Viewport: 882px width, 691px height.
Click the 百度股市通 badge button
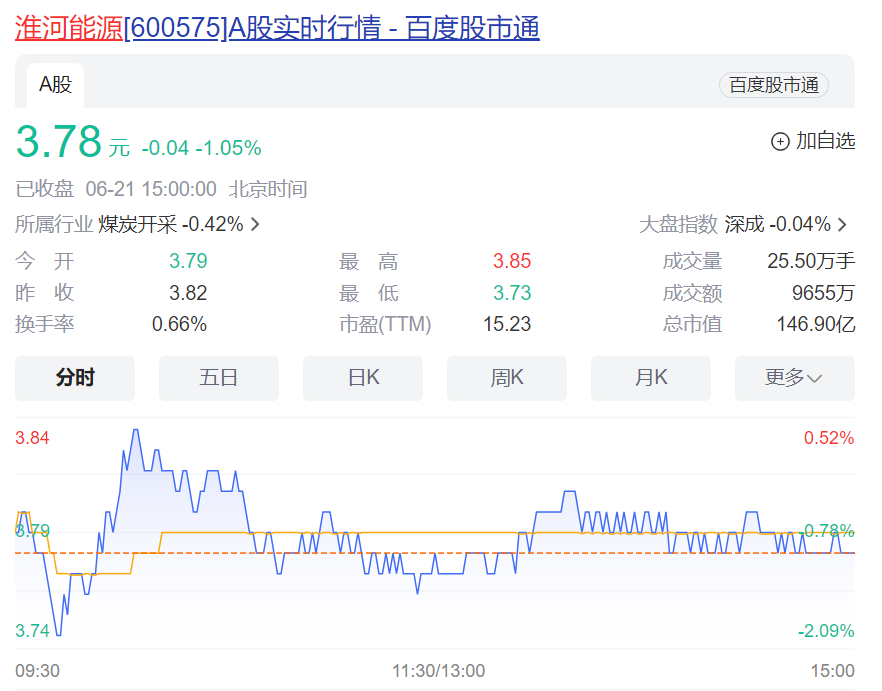coord(773,85)
